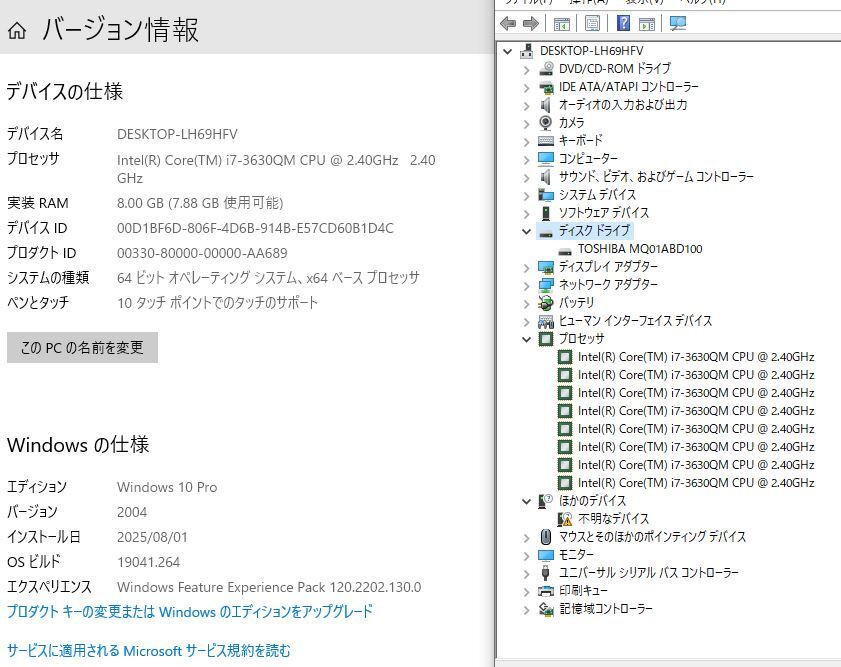
Task: Collapse the ディスク ドライブ category
Action: tap(526, 232)
